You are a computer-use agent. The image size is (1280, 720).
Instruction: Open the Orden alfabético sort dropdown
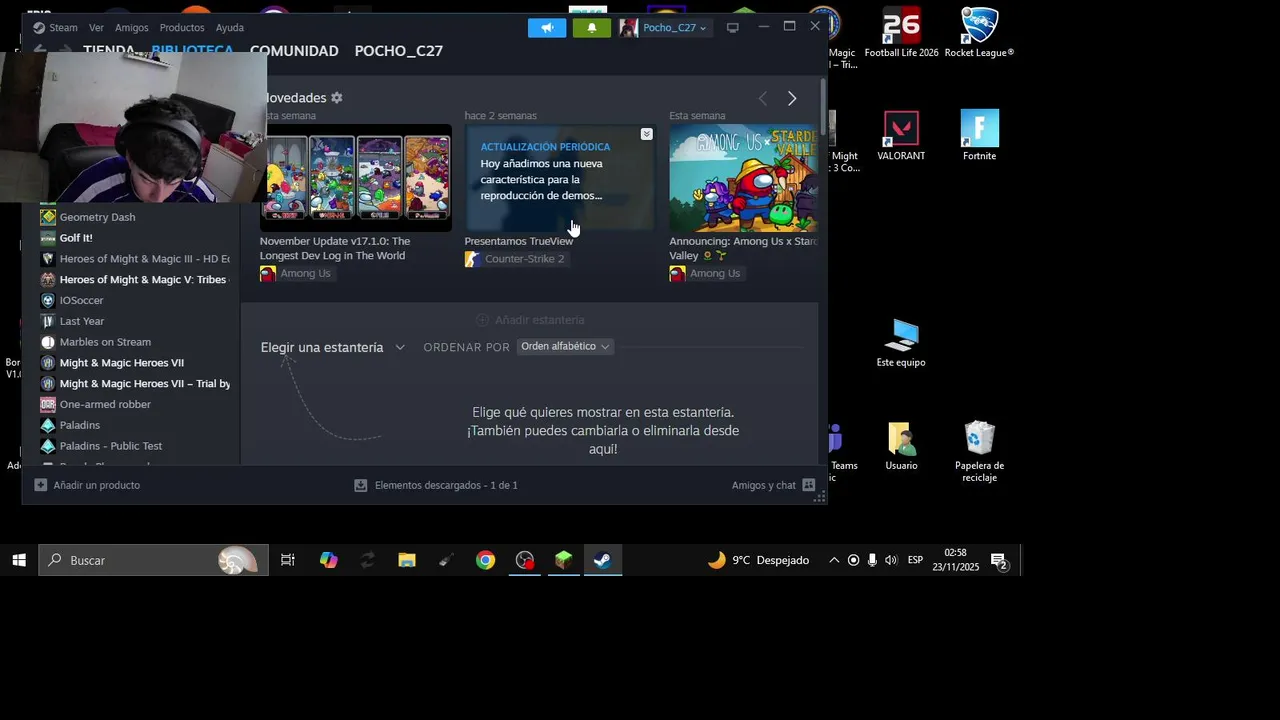(565, 347)
